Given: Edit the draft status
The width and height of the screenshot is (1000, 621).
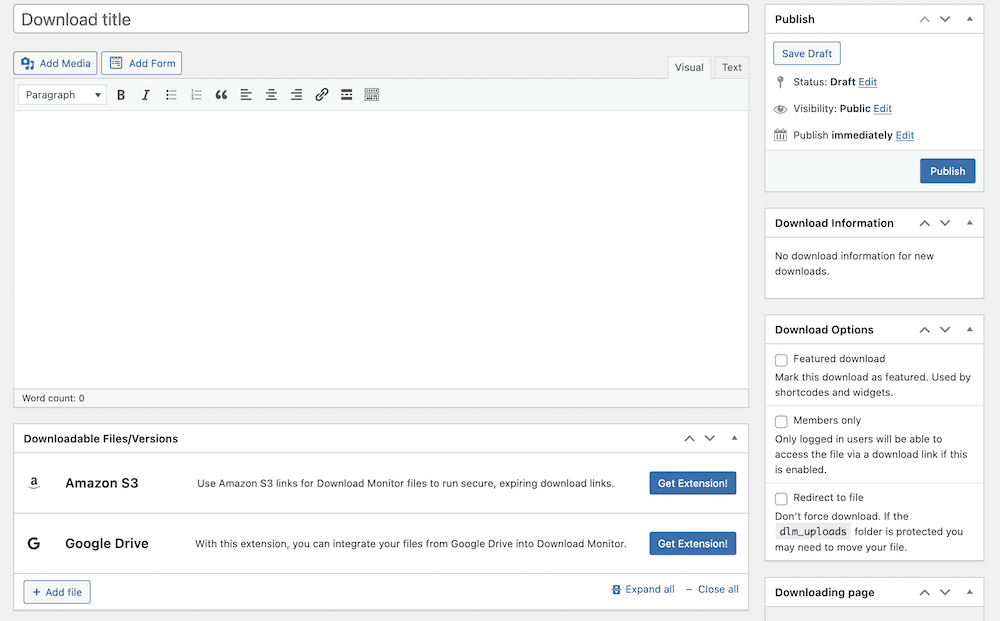Looking at the screenshot, I should pyautogui.click(x=867, y=82).
